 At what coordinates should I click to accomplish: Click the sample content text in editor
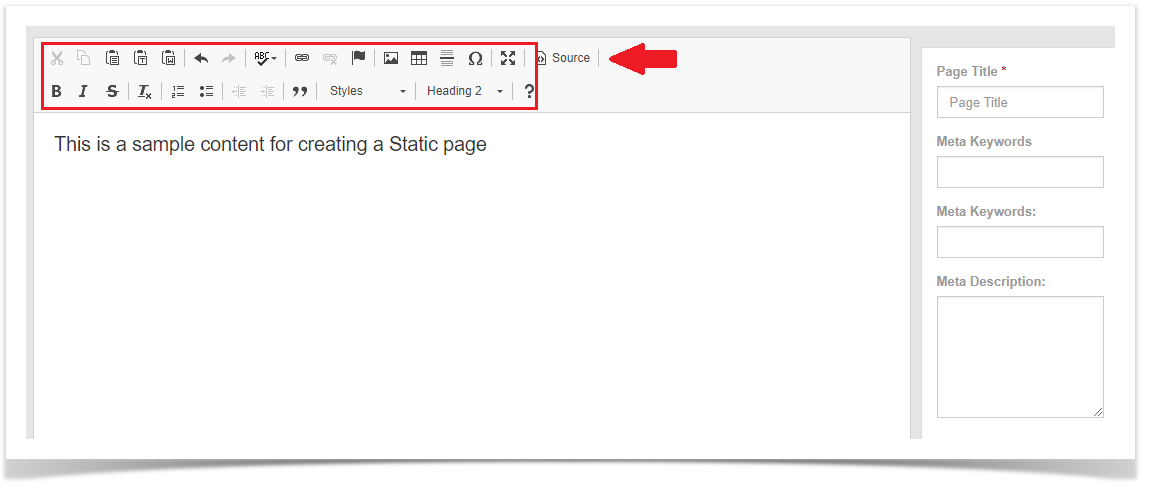[x=270, y=144]
